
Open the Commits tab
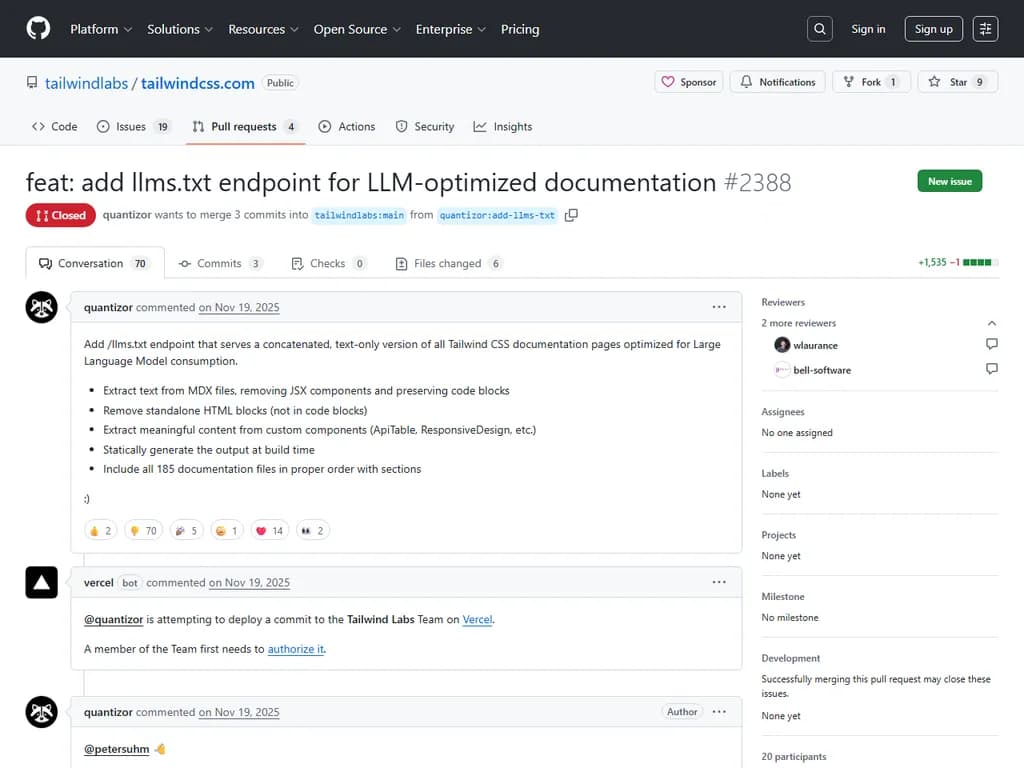[219, 263]
